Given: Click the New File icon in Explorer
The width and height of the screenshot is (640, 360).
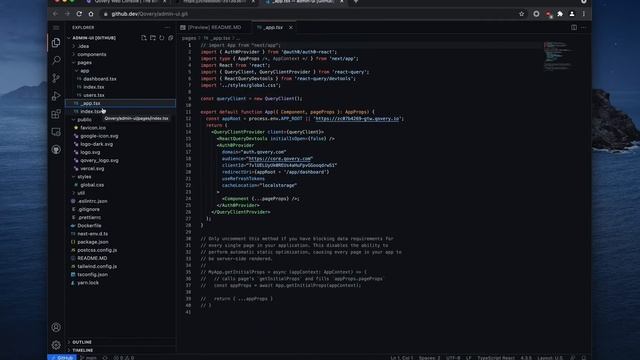Looking at the screenshot, I should [x=144, y=38].
